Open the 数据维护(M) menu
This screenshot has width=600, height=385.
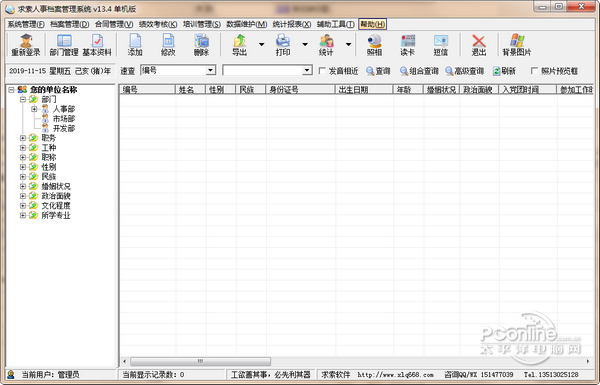247,24
